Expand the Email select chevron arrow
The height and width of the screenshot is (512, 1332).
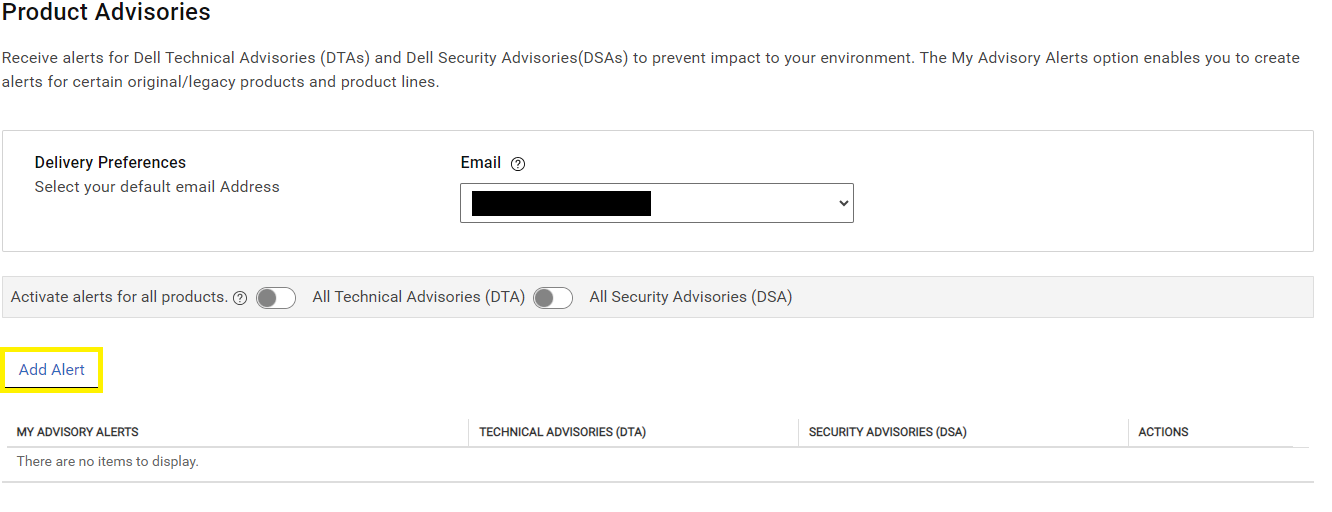coord(843,203)
